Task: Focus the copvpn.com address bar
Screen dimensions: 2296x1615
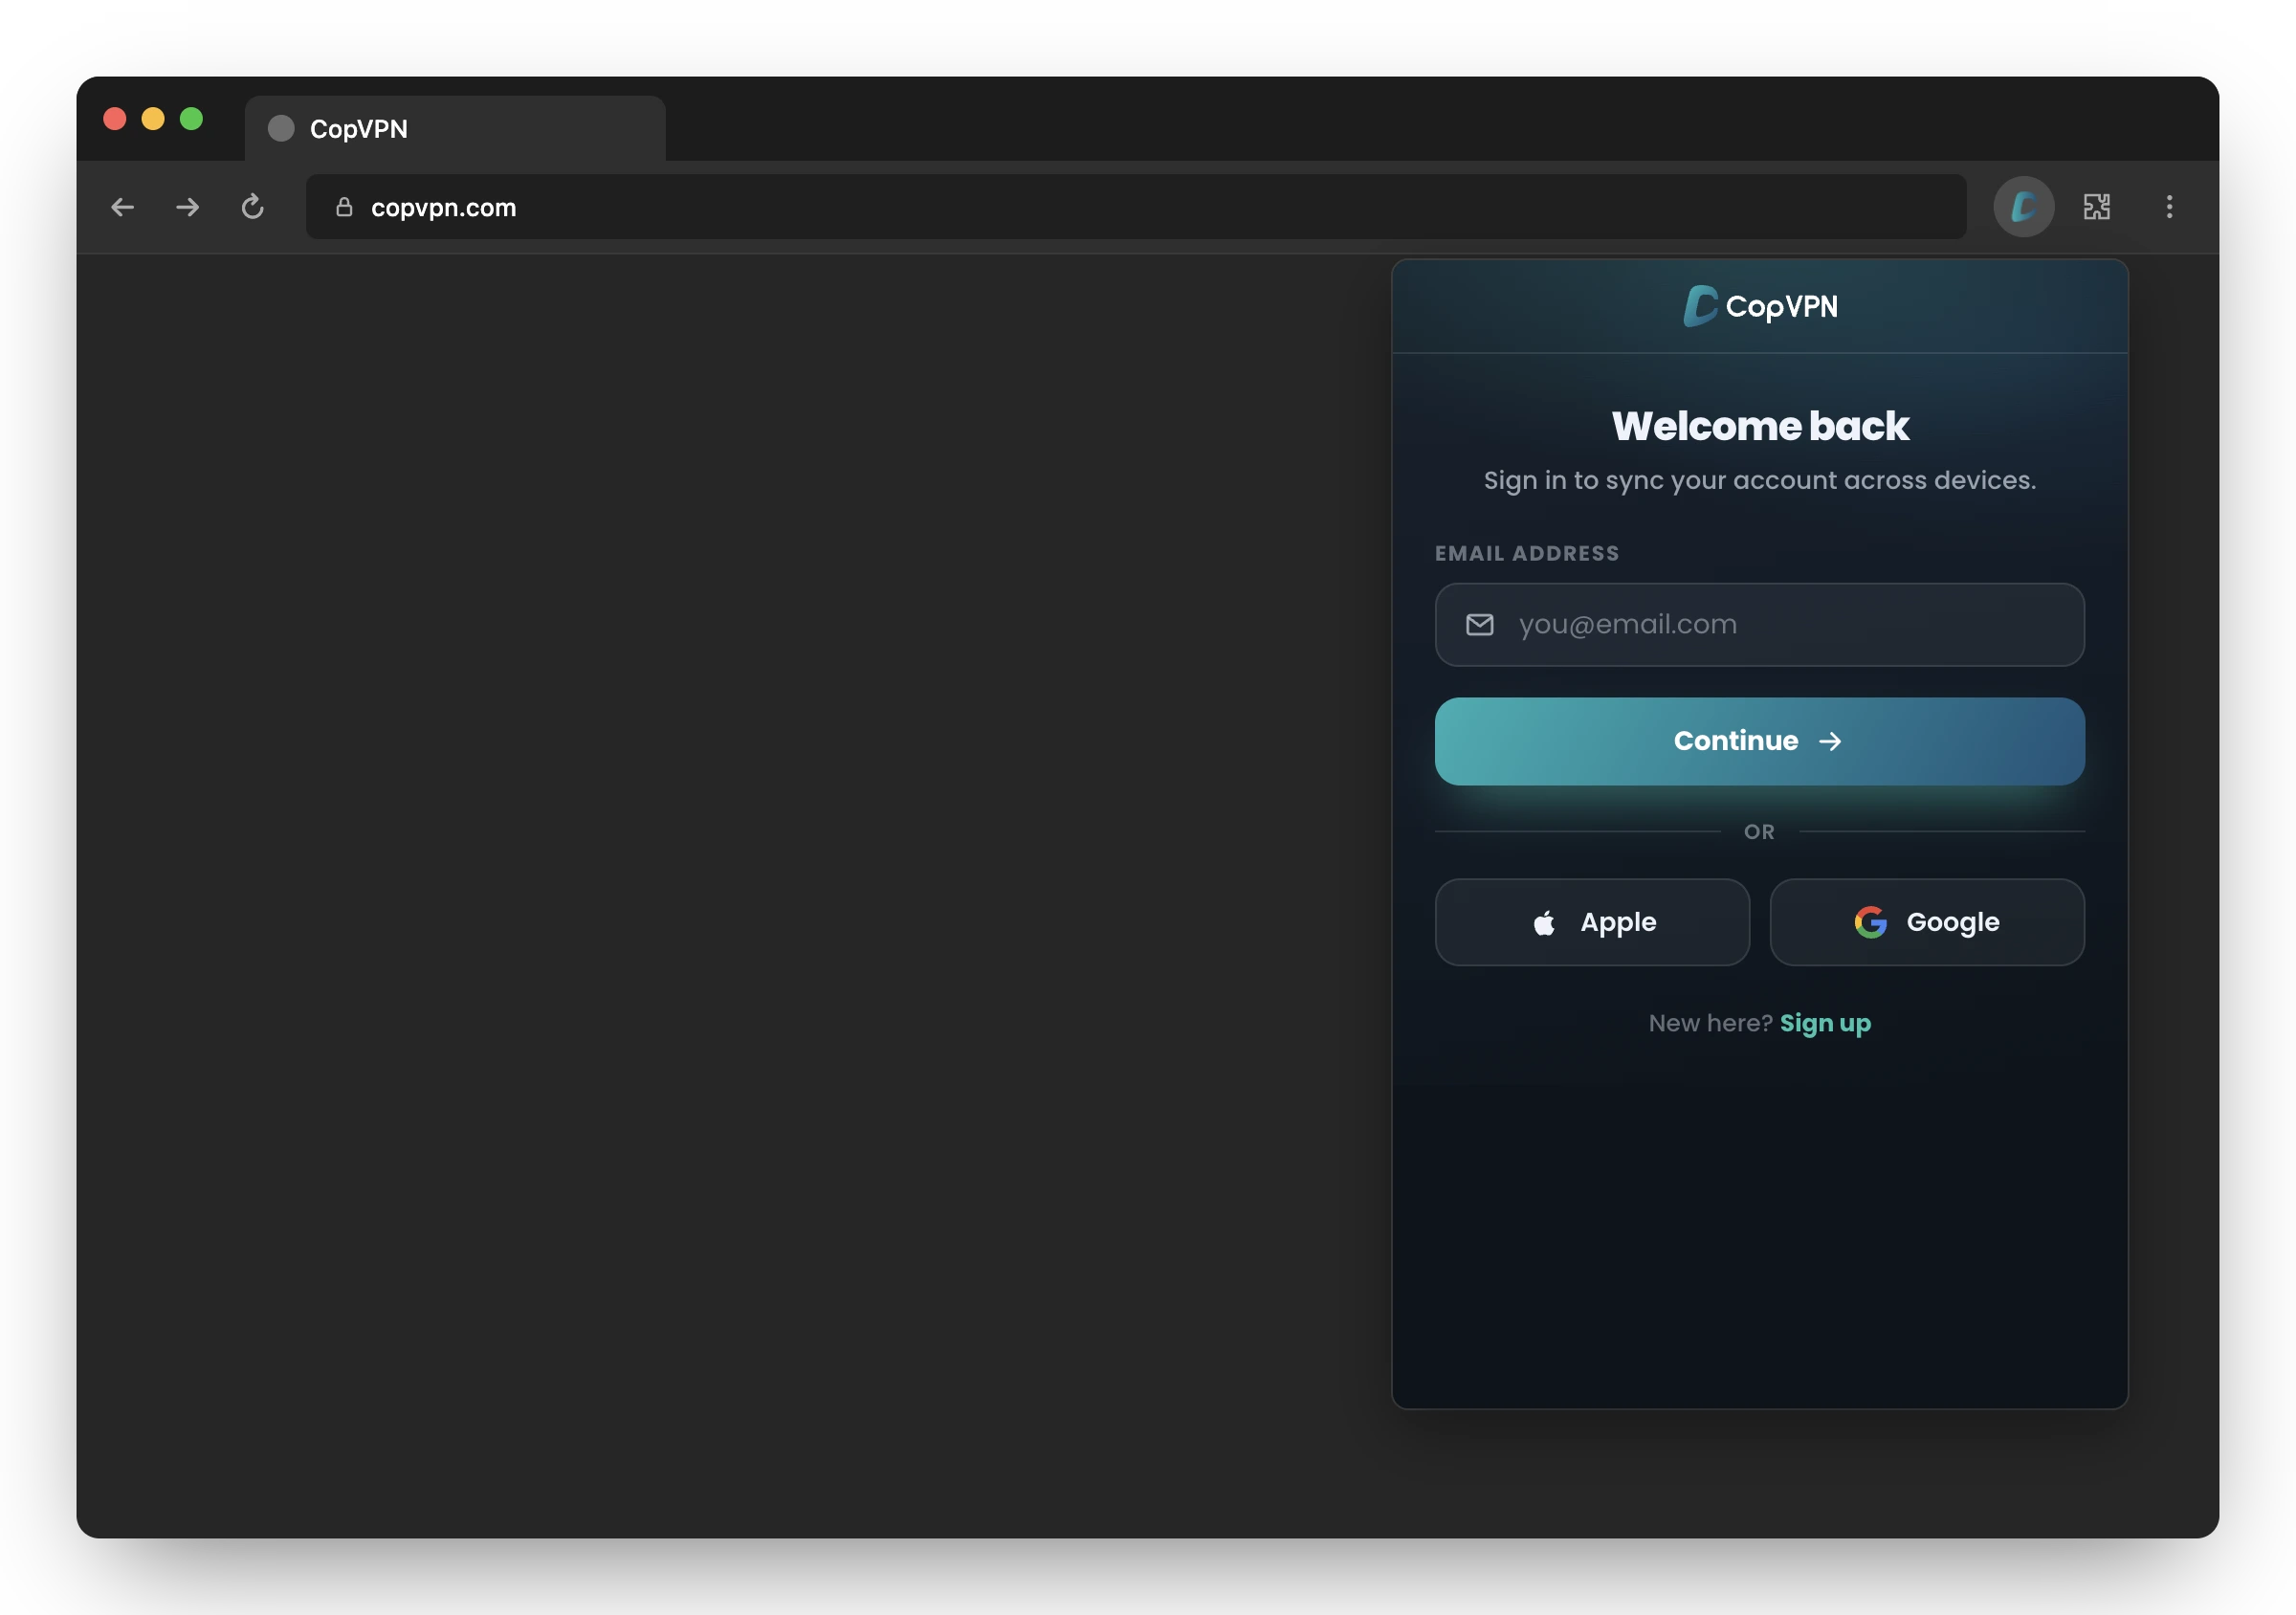Action: click(x=1136, y=207)
